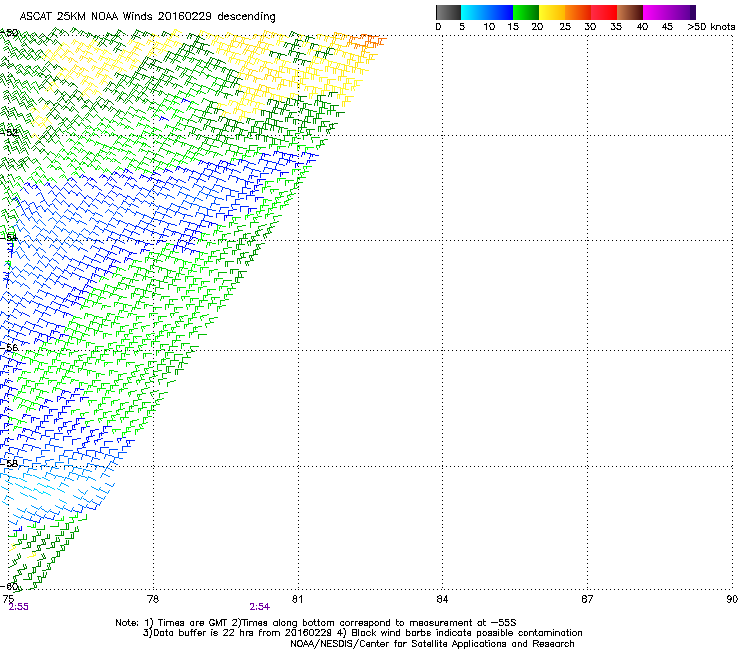
Task: Click the legend label '40'
Action: pyautogui.click(x=642, y=27)
